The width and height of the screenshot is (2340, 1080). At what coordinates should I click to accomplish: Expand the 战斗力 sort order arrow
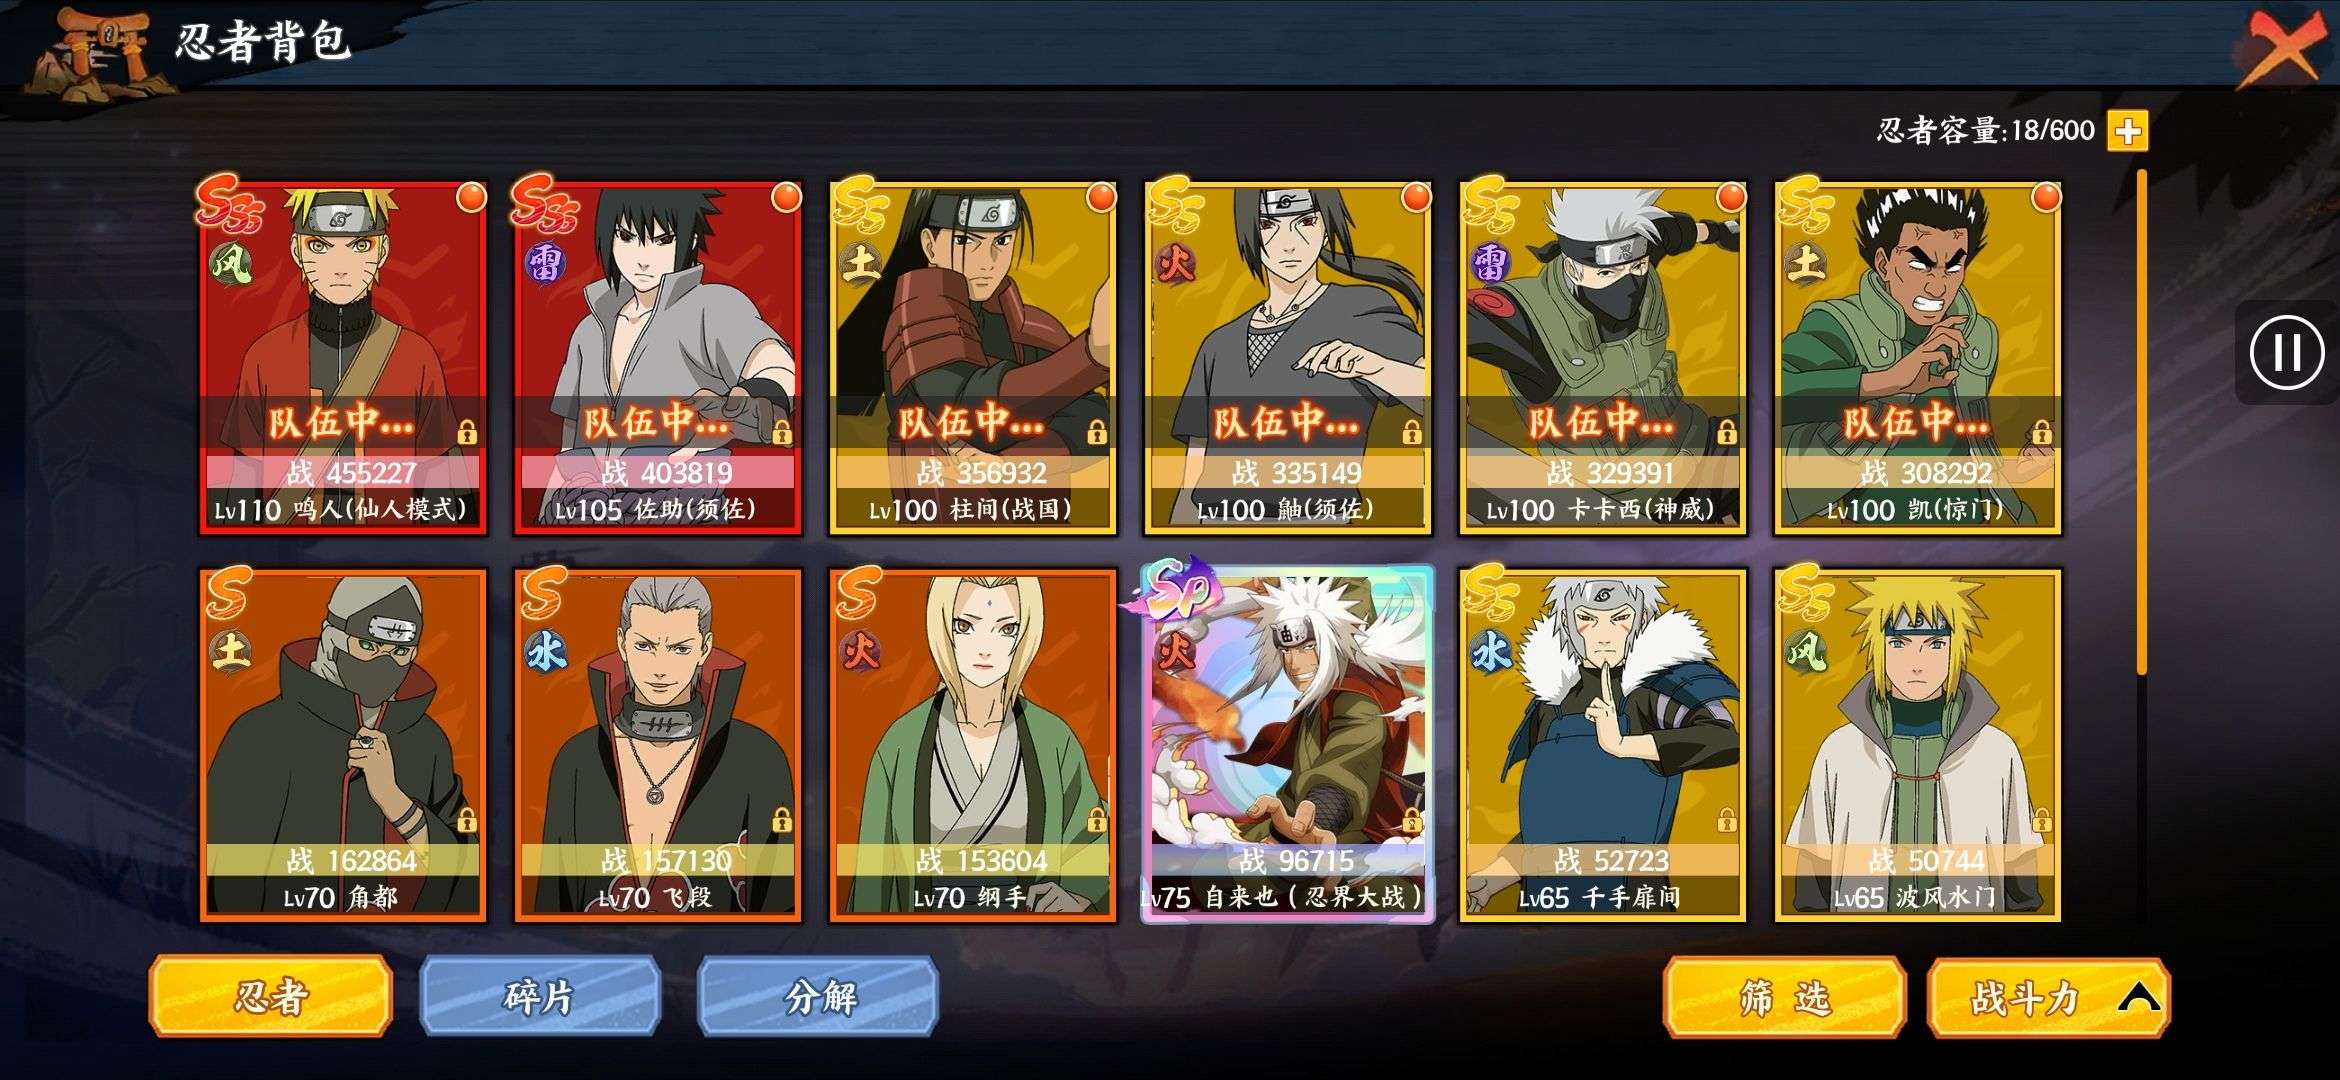2138,997
